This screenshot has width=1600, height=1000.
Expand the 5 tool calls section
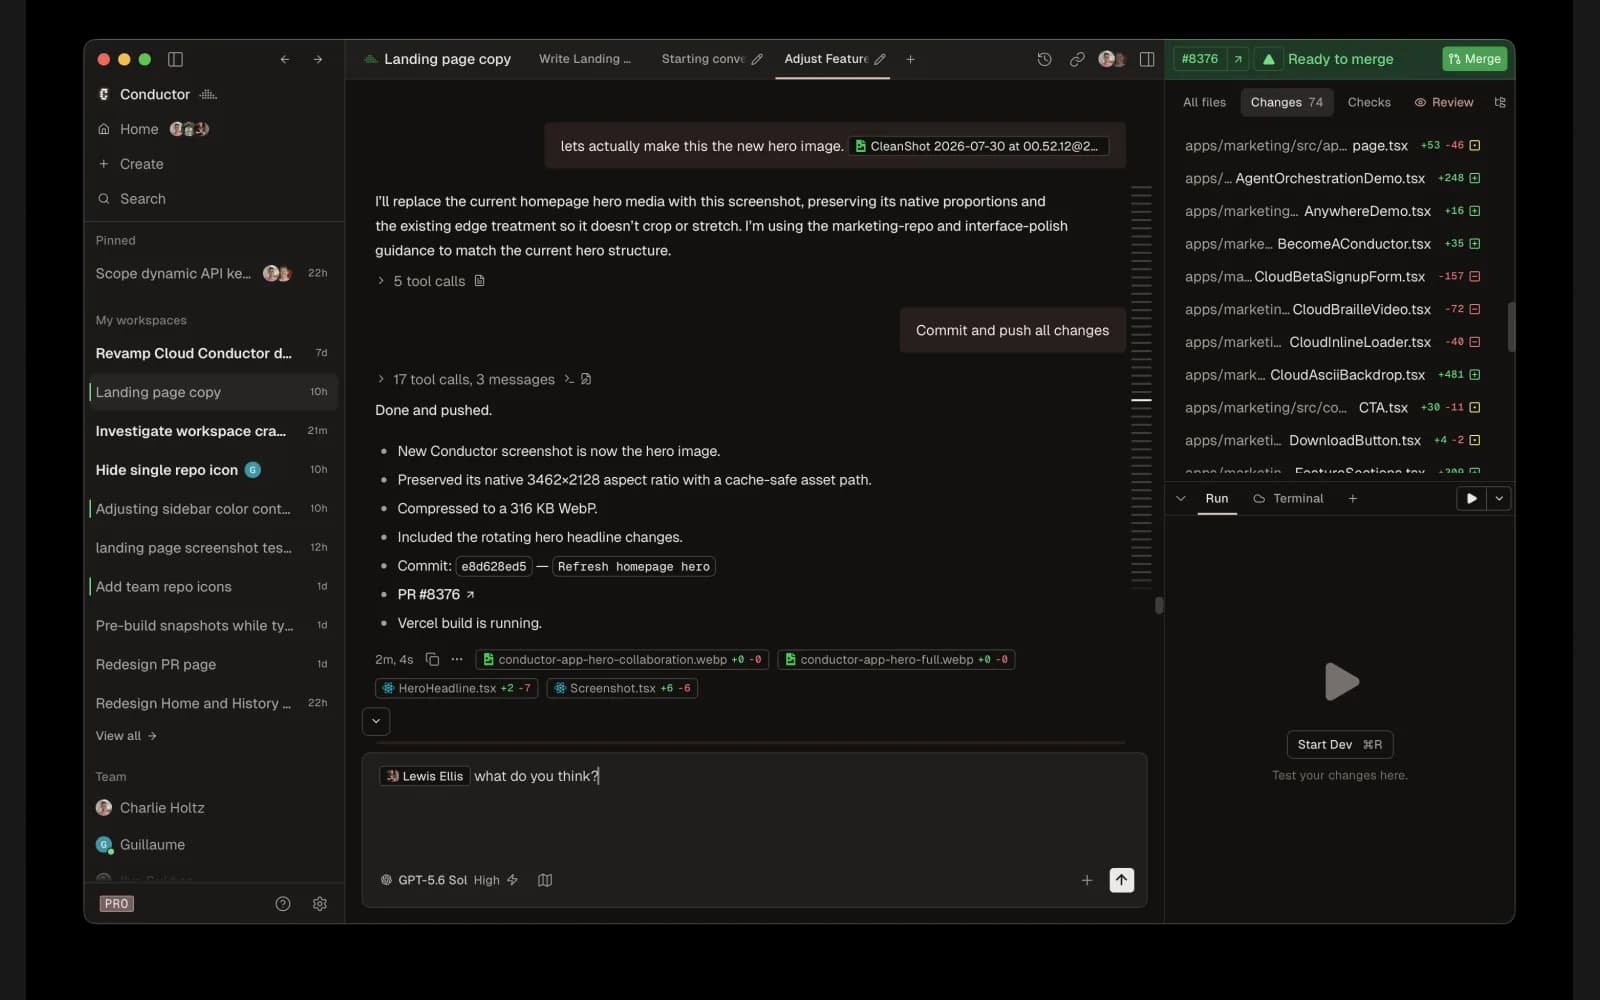pos(421,281)
